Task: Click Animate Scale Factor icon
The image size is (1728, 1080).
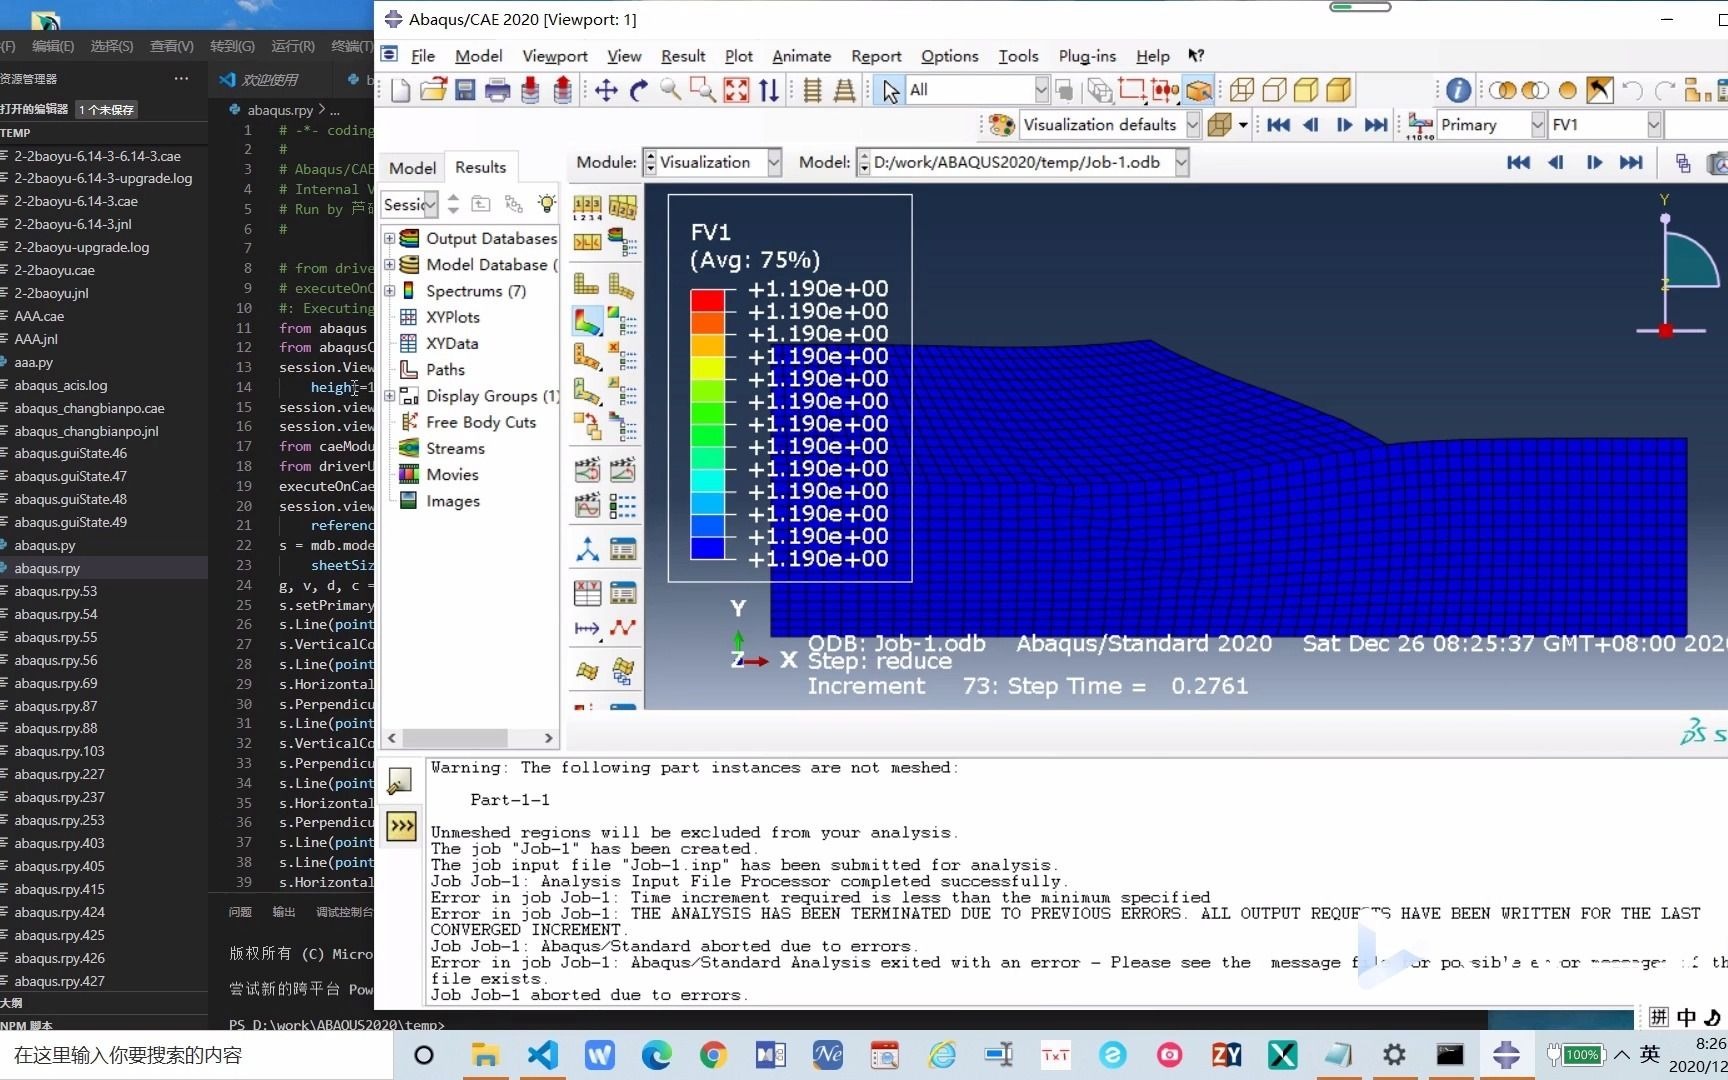Action: [587, 470]
